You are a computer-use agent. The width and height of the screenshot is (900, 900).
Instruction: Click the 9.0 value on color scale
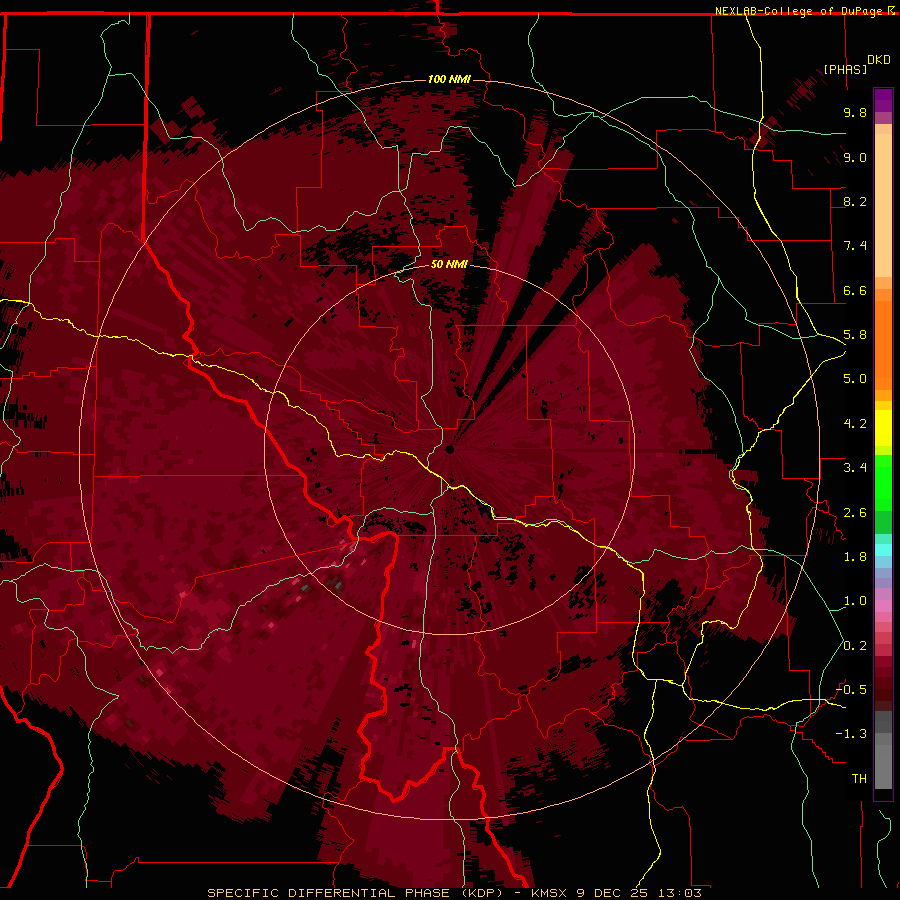click(855, 157)
